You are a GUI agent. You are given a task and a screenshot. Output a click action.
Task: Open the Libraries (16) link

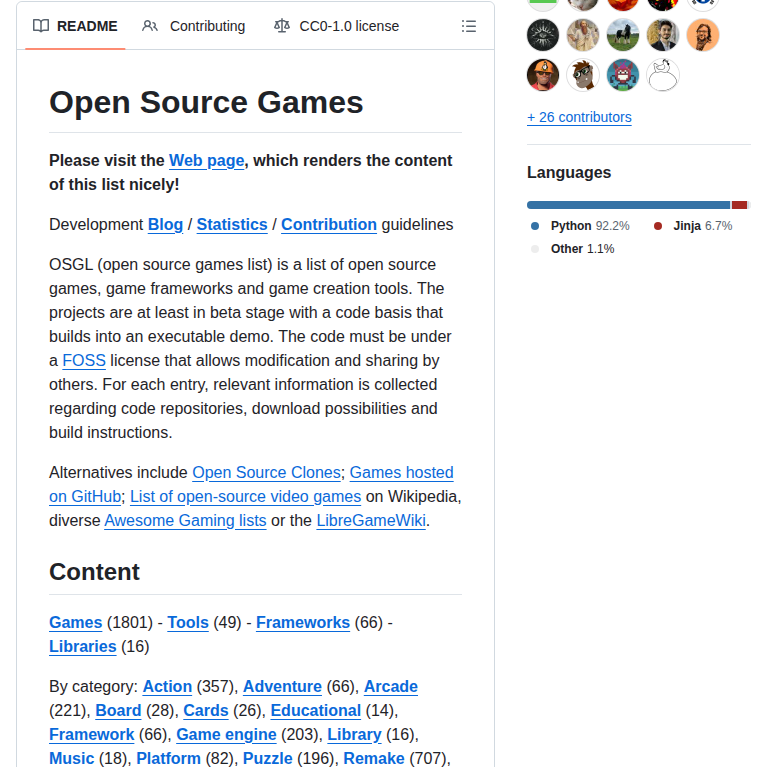click(x=83, y=646)
